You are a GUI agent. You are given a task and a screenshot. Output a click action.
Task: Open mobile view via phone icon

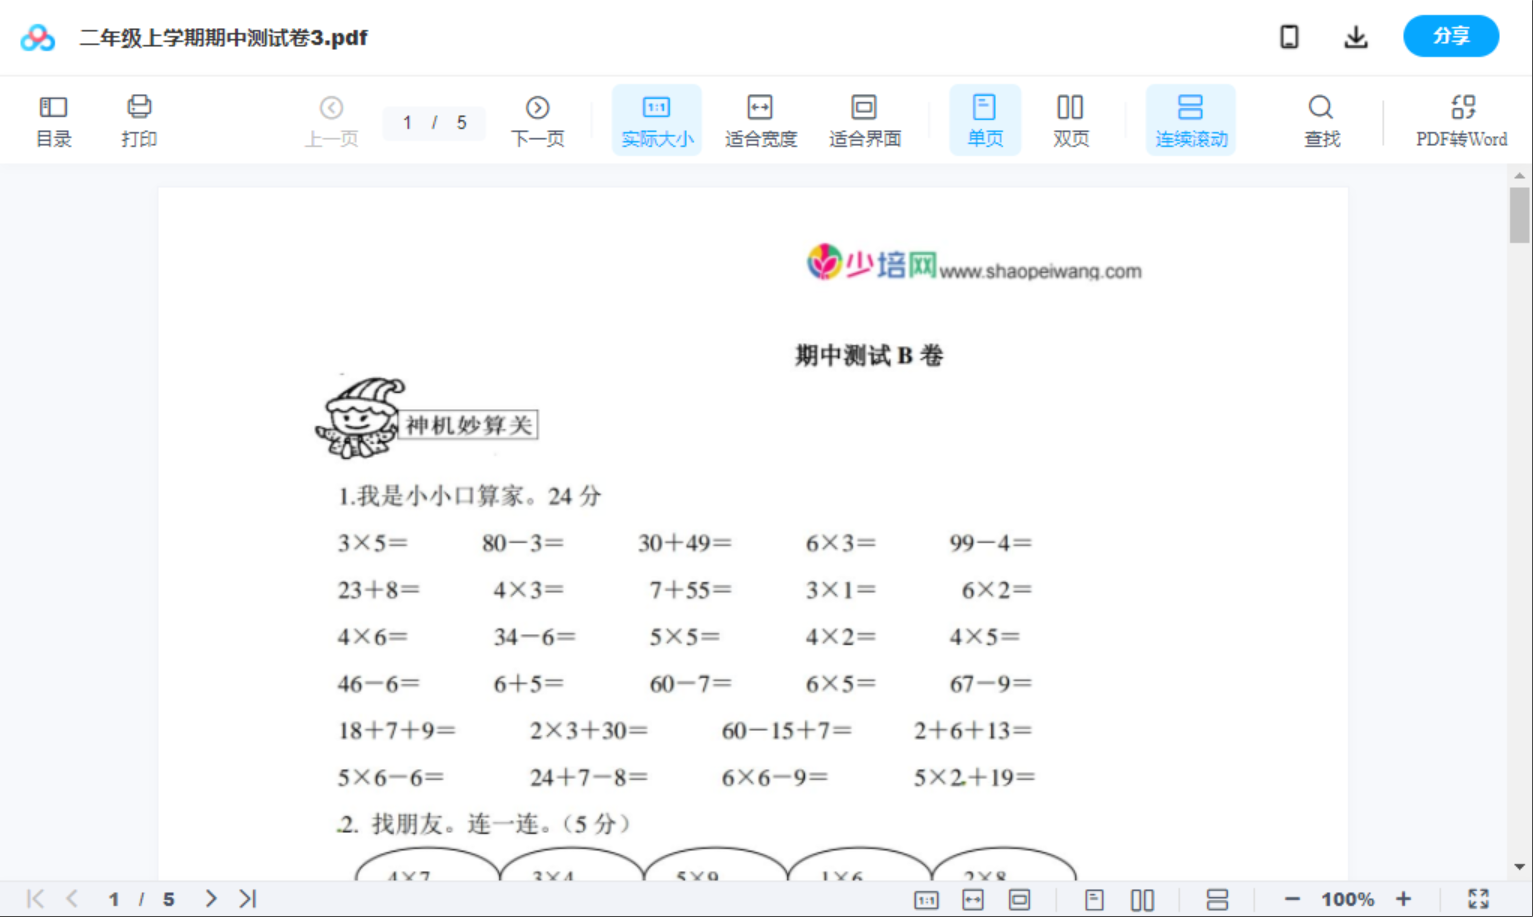(x=1289, y=36)
